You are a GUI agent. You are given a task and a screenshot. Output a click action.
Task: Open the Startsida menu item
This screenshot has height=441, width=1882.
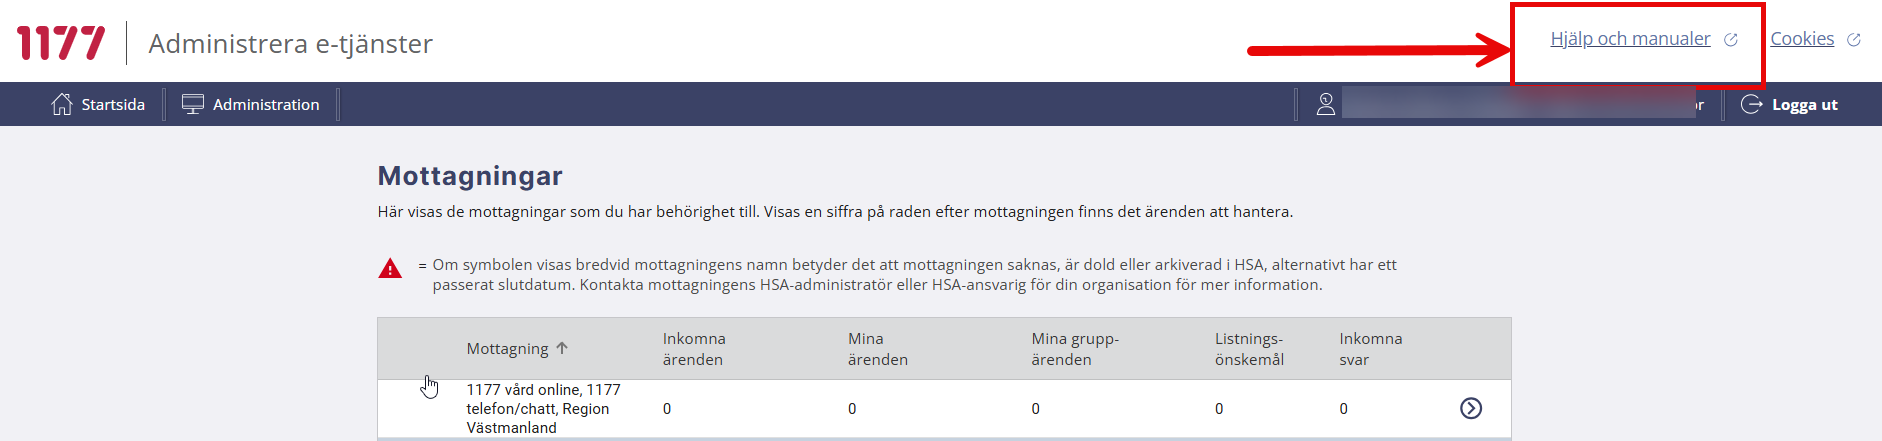tap(113, 104)
